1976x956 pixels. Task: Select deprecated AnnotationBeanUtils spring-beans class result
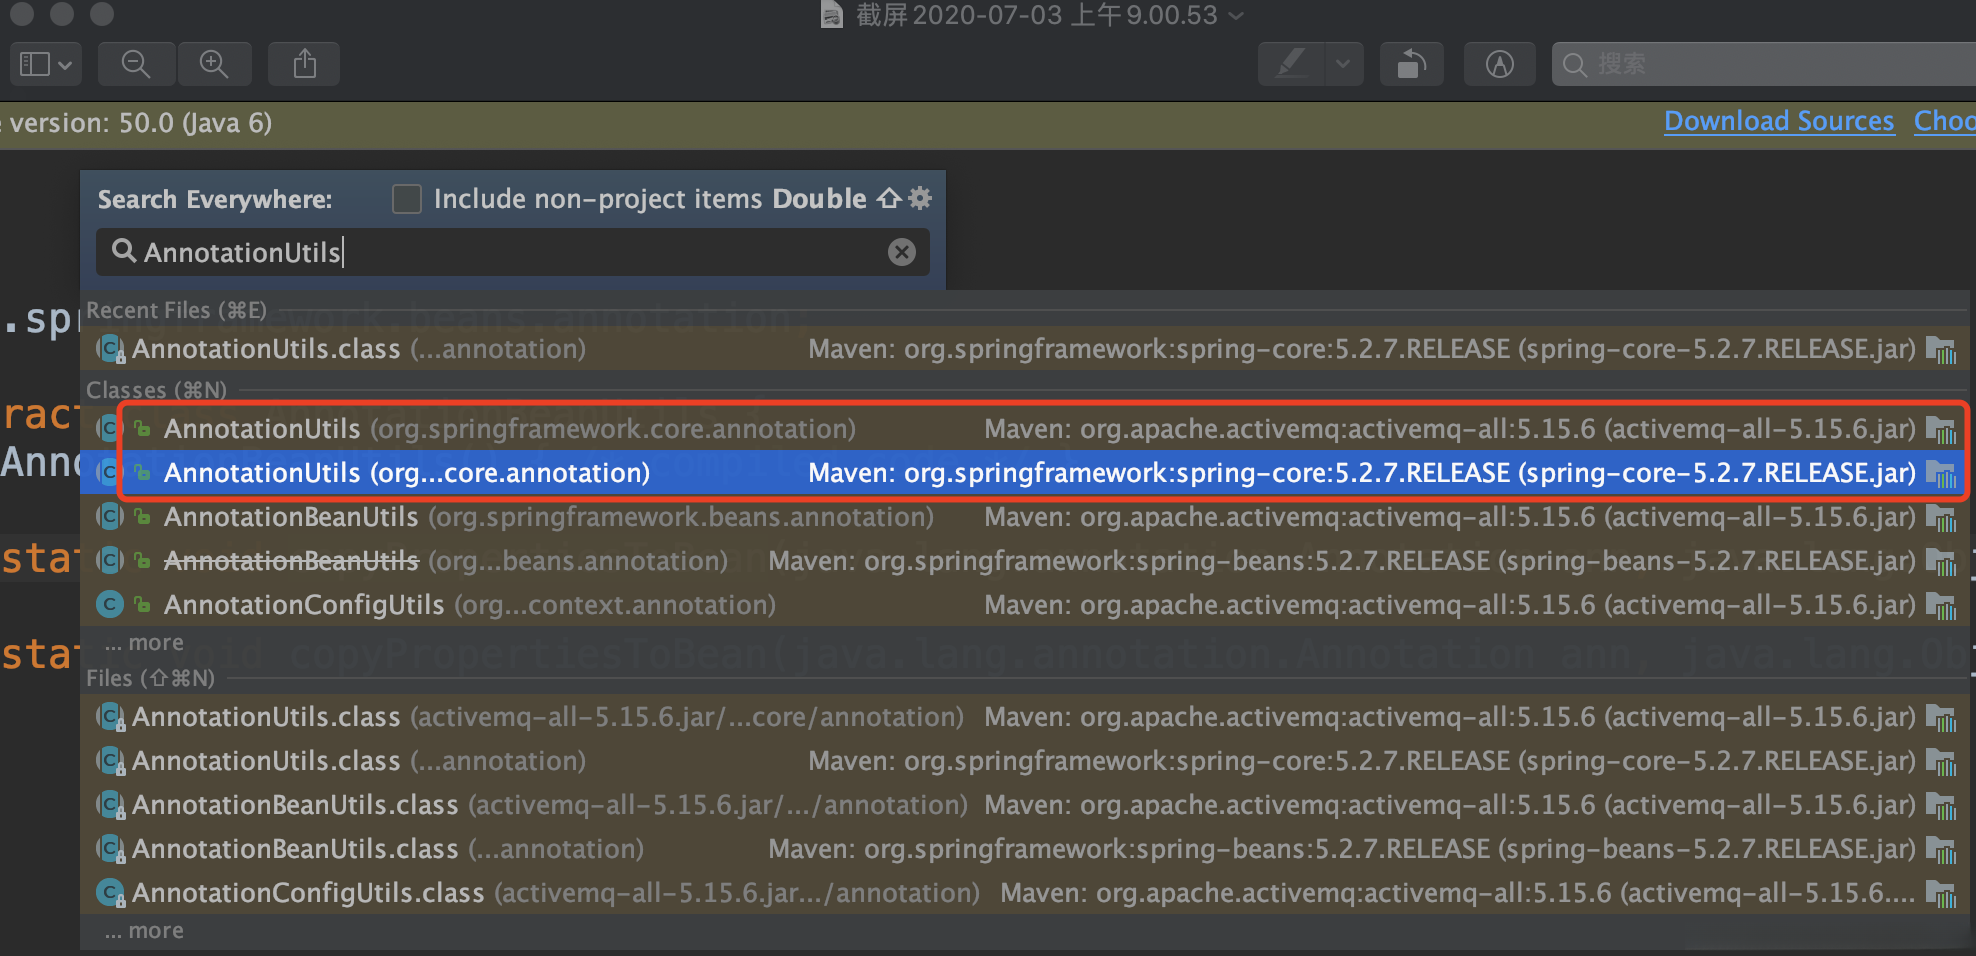click(1025, 561)
